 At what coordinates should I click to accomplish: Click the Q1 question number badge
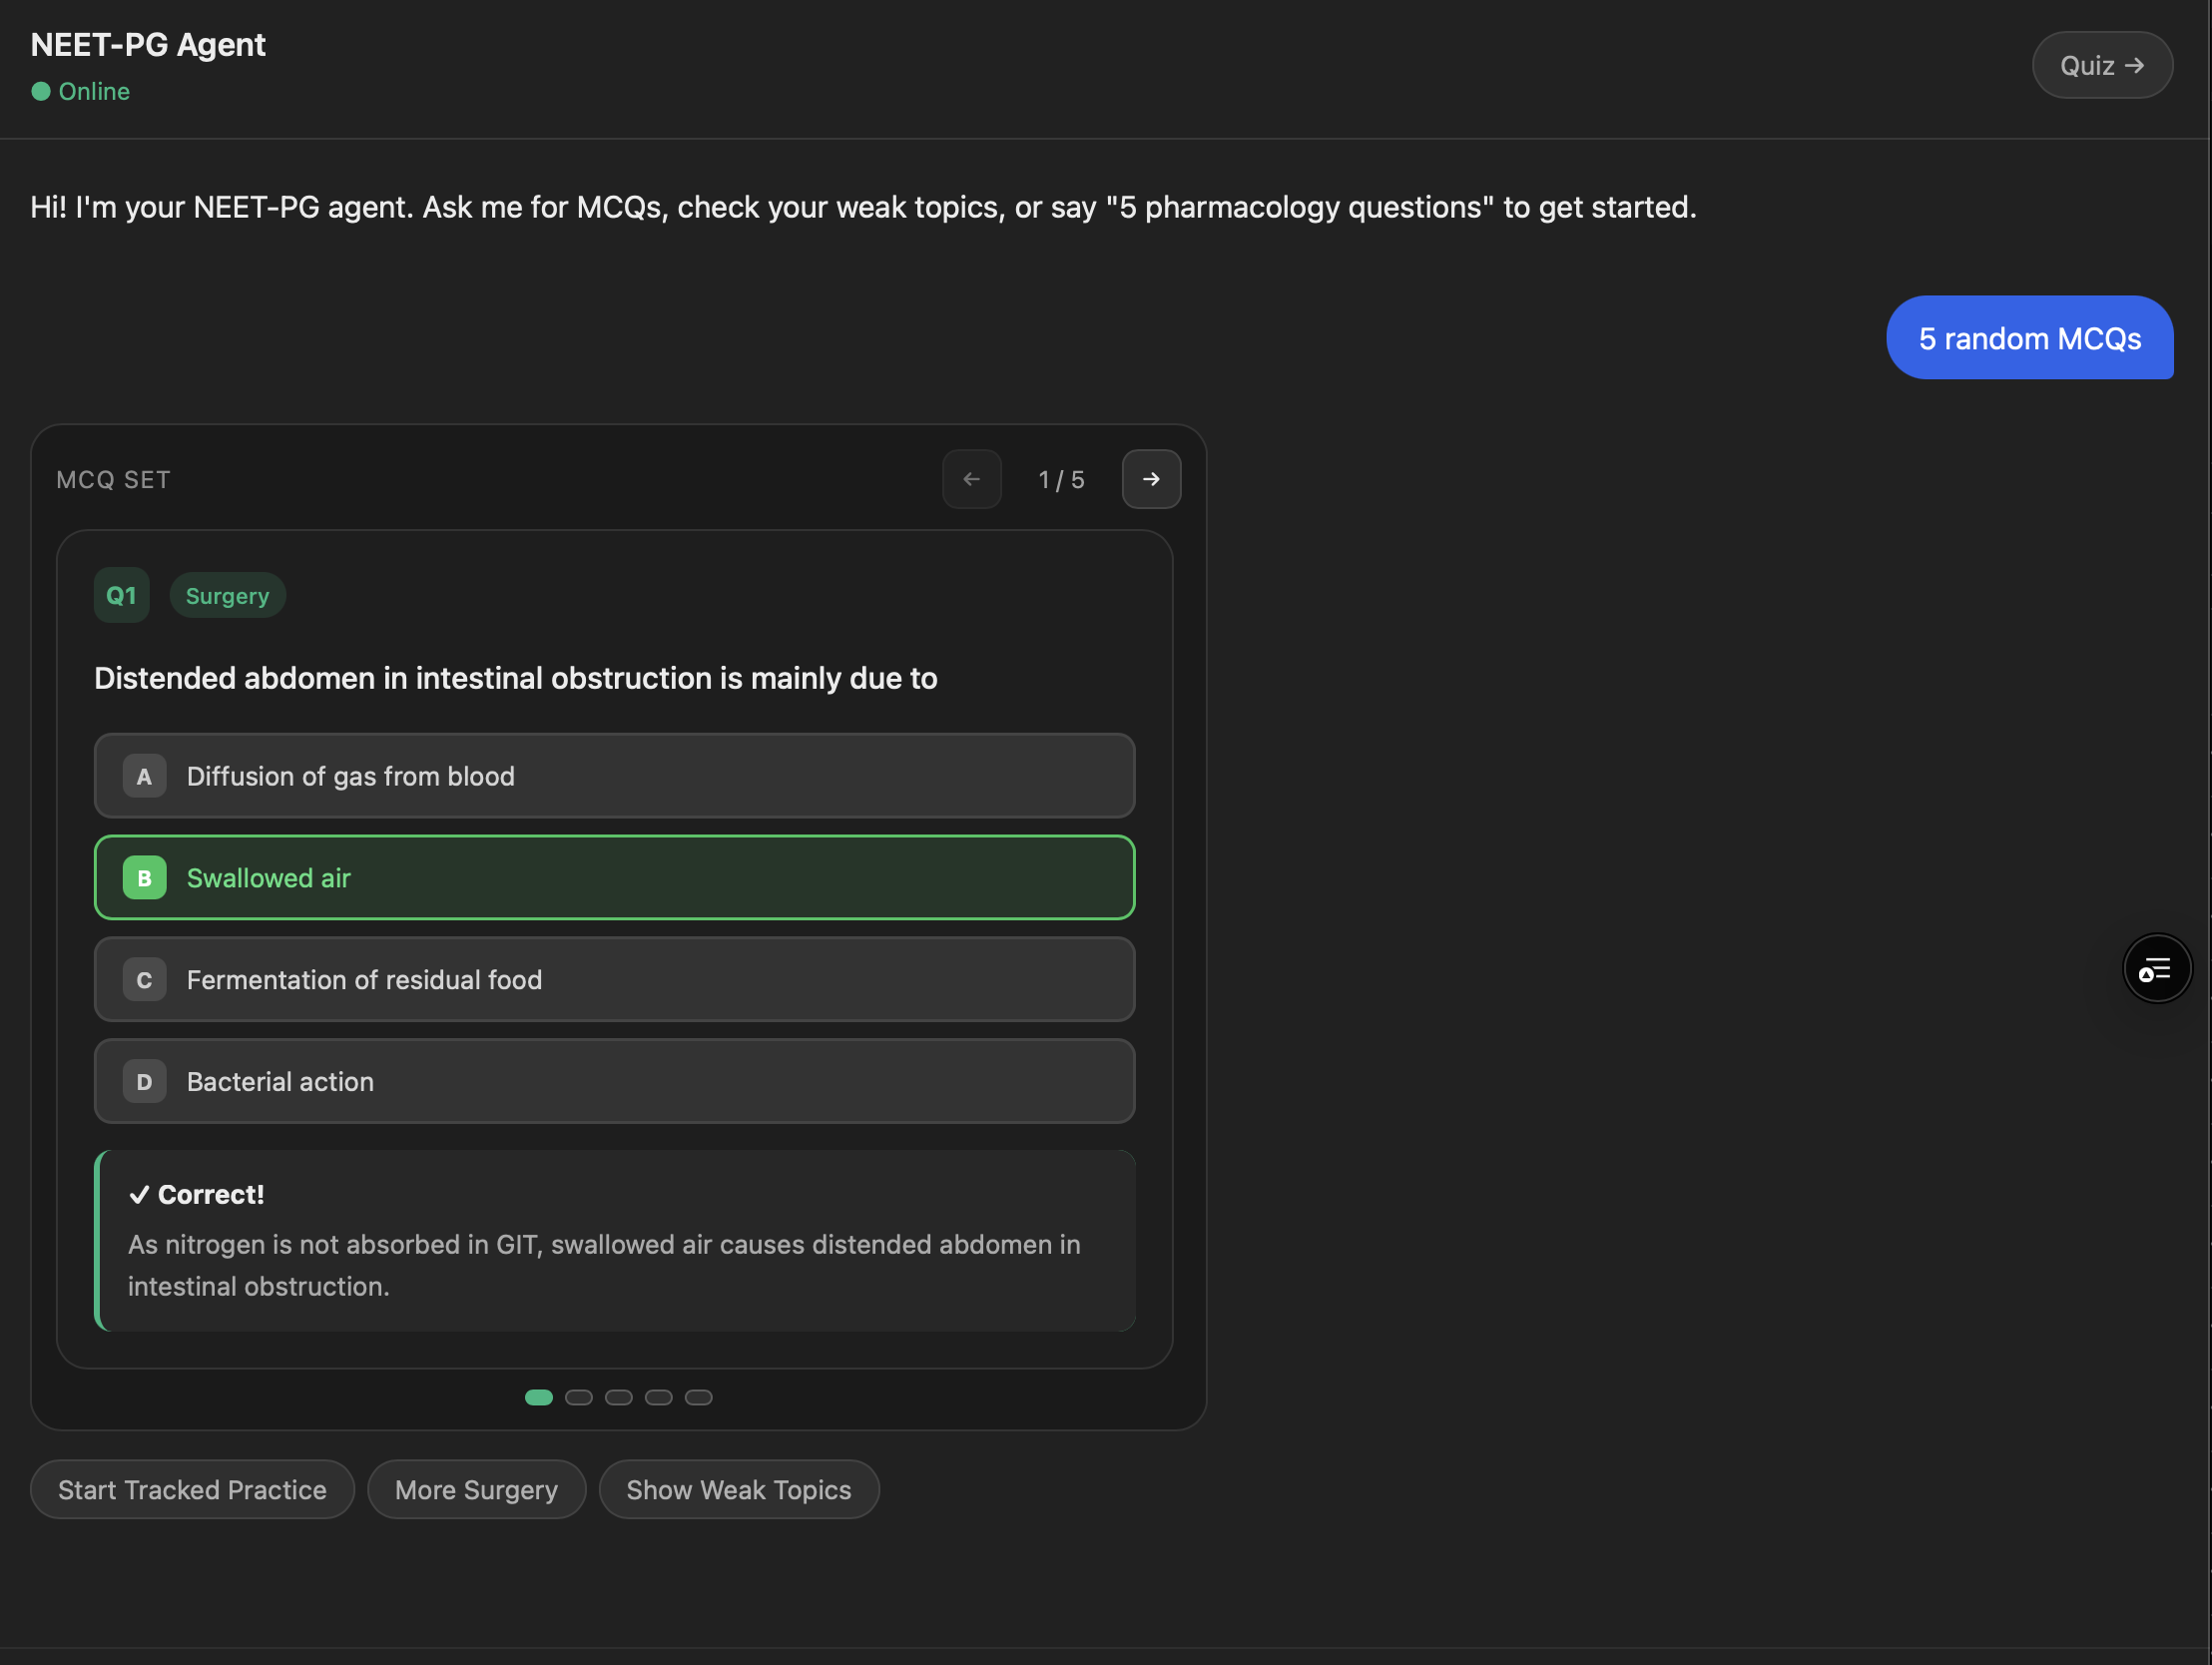[x=121, y=595]
